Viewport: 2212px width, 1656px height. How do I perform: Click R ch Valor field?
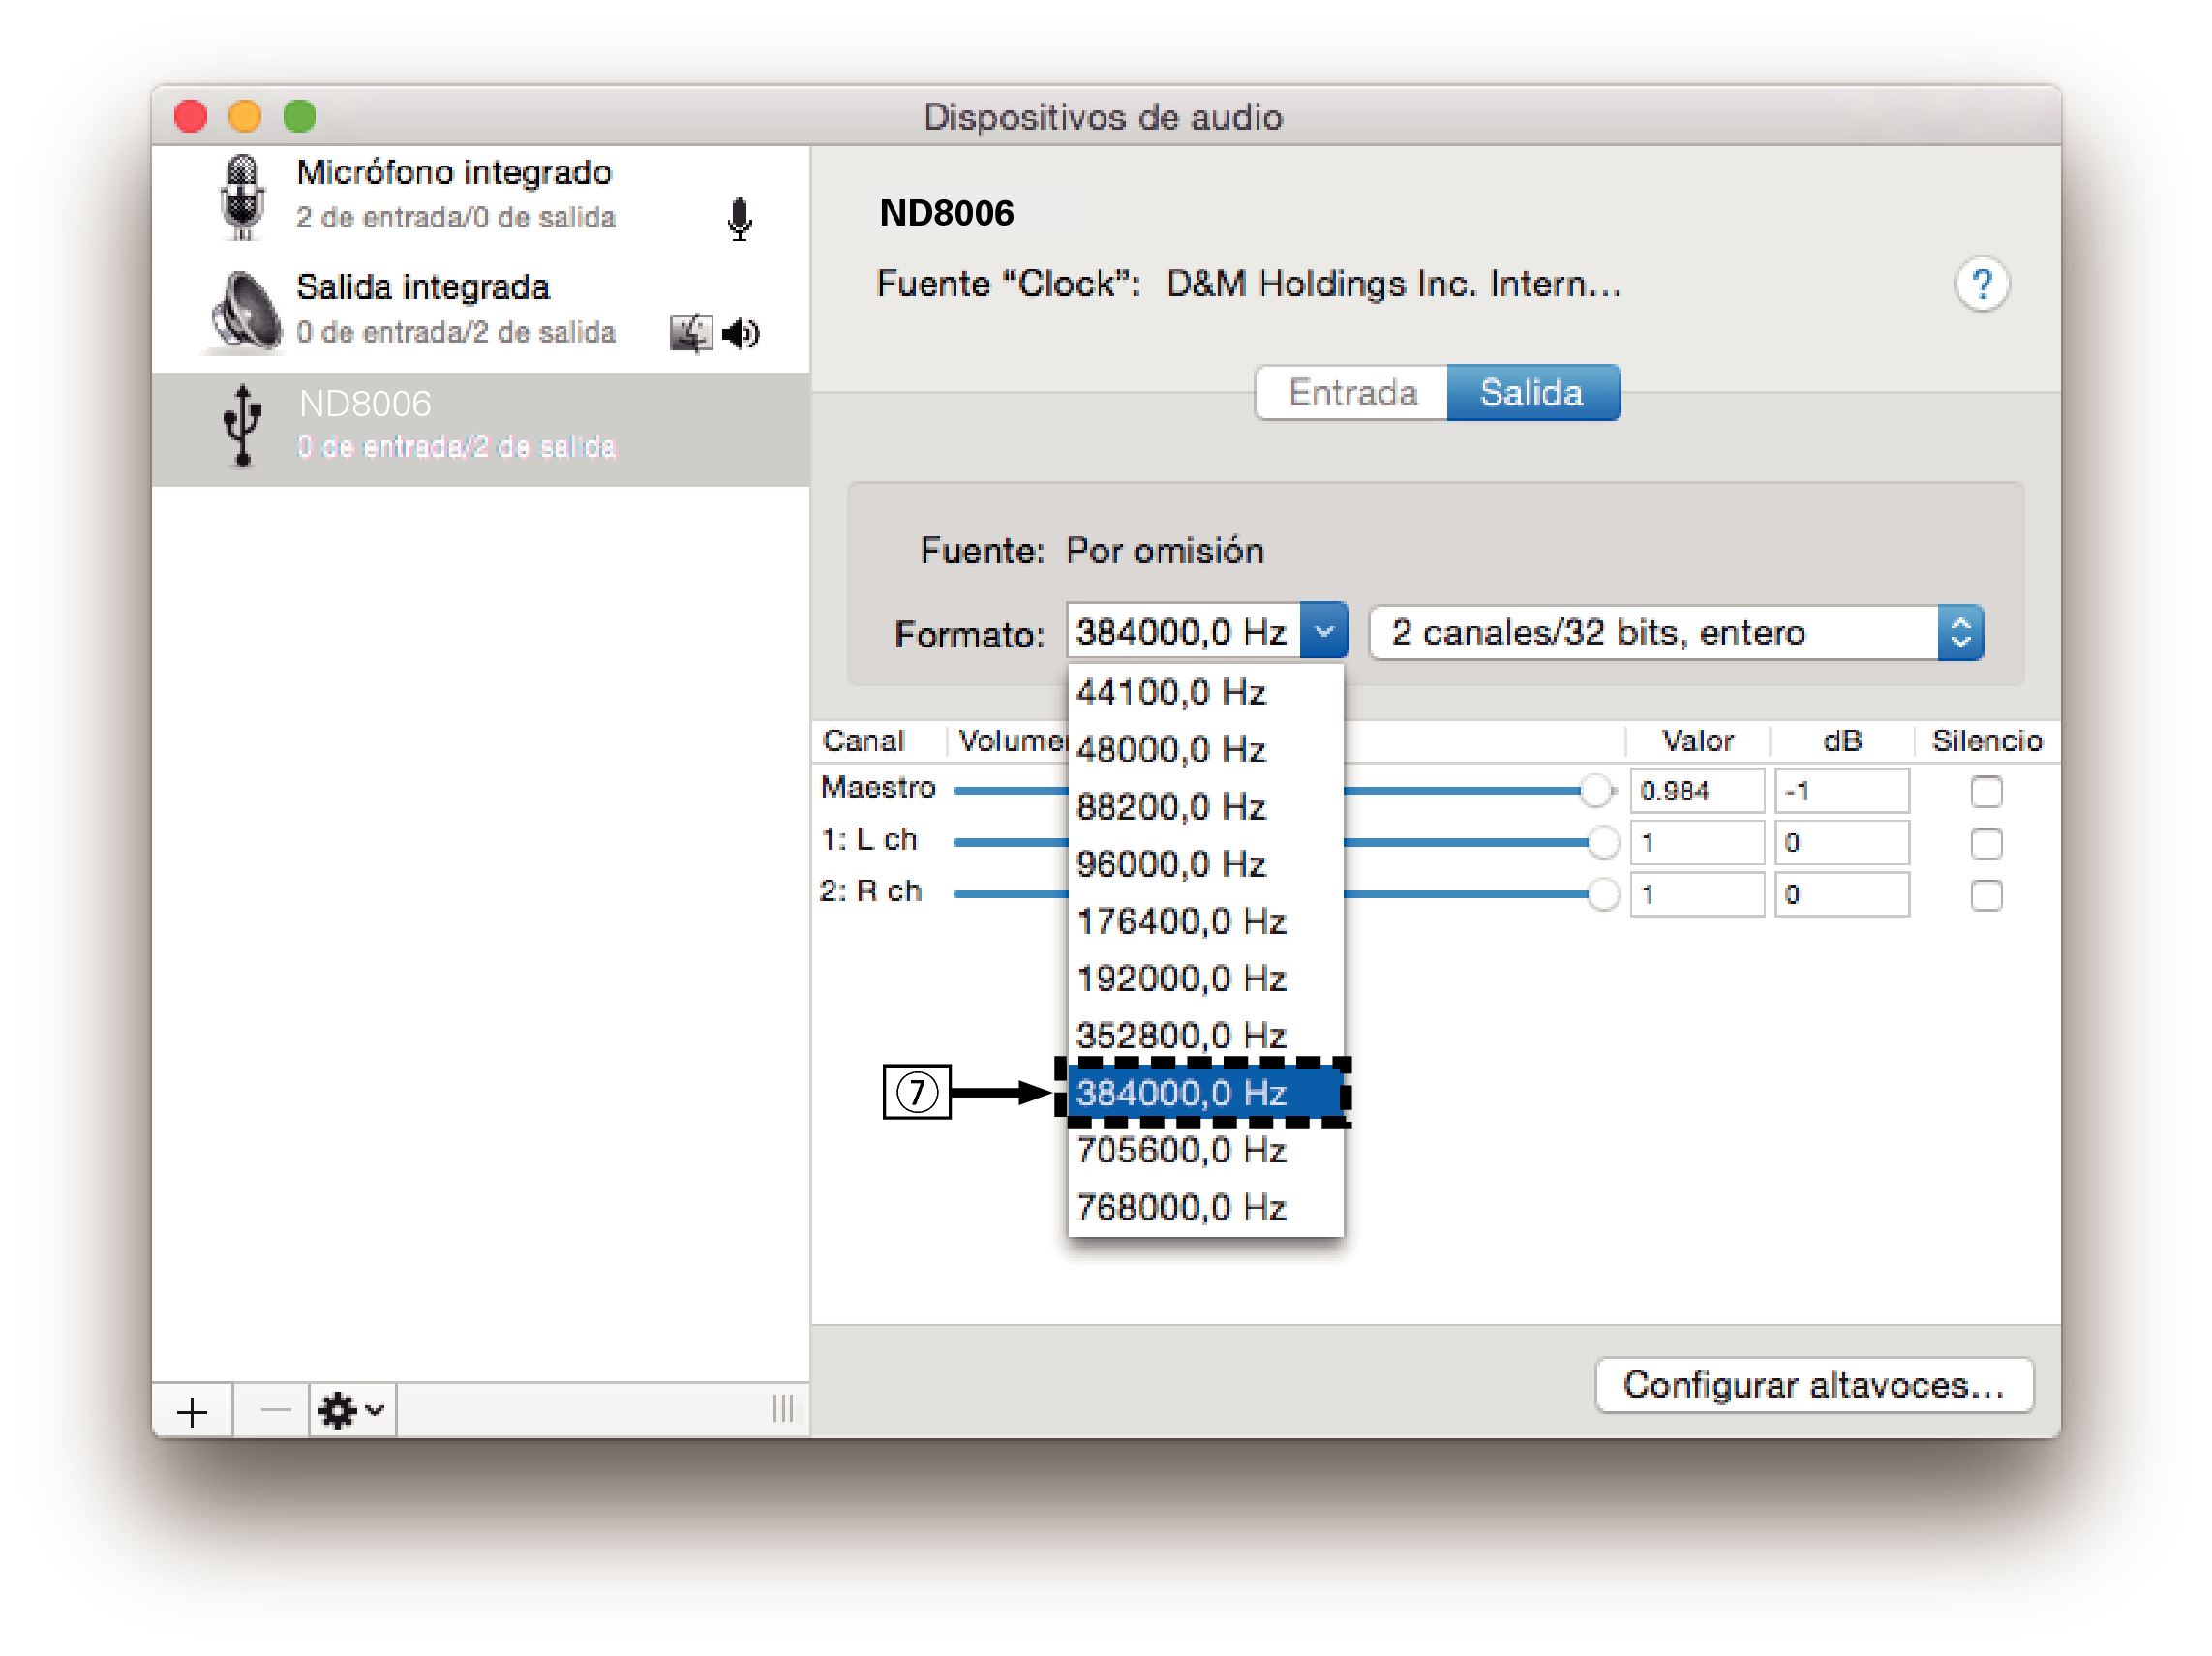pyautogui.click(x=1697, y=894)
